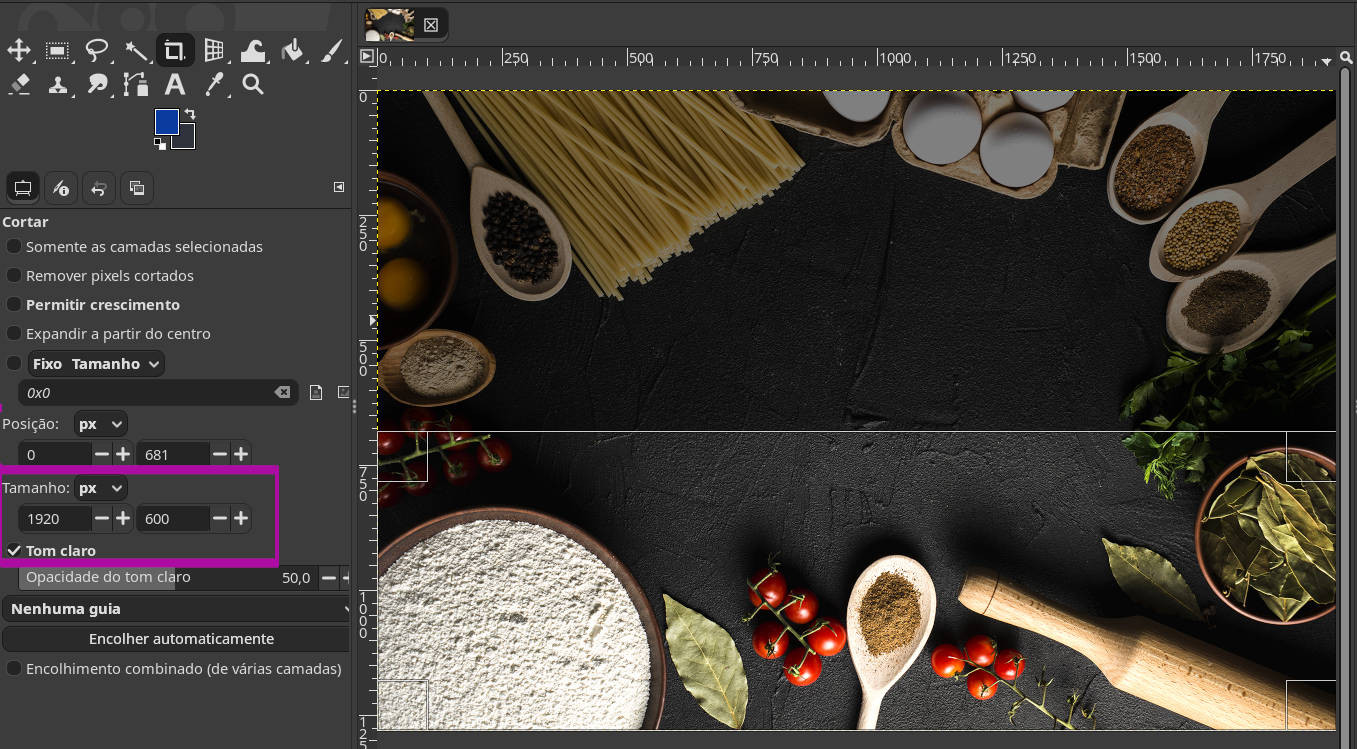This screenshot has height=749, width=1357.
Task: Switch to the Undo History tab
Action: (x=99, y=188)
